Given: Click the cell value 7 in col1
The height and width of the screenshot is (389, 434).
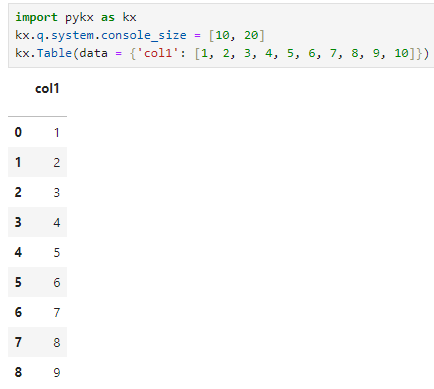Looking at the screenshot, I should (57, 313).
